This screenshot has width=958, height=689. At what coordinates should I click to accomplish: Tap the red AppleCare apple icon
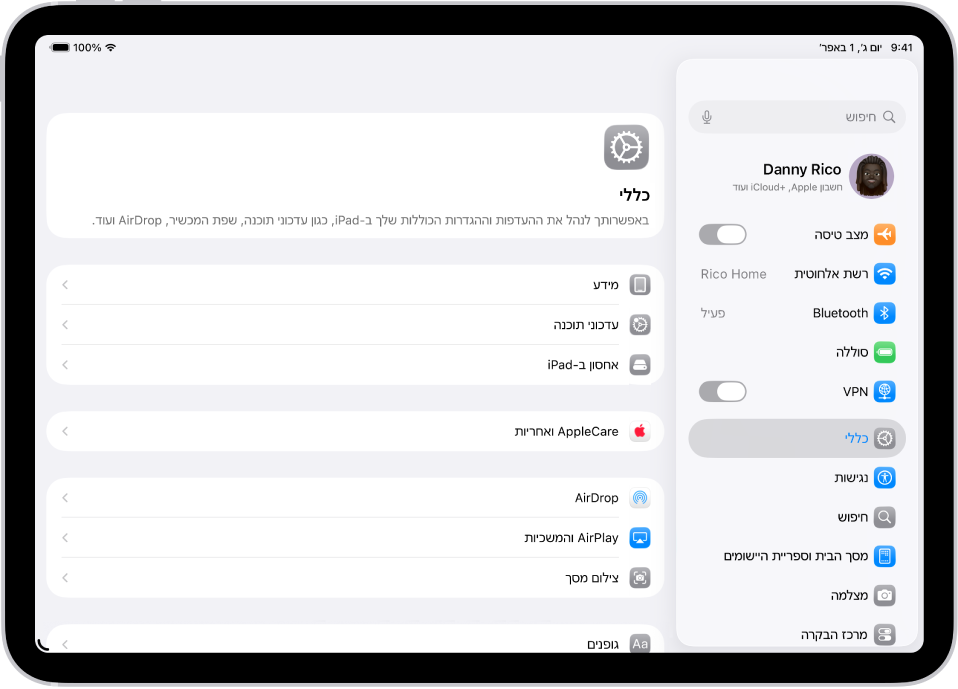coord(640,431)
